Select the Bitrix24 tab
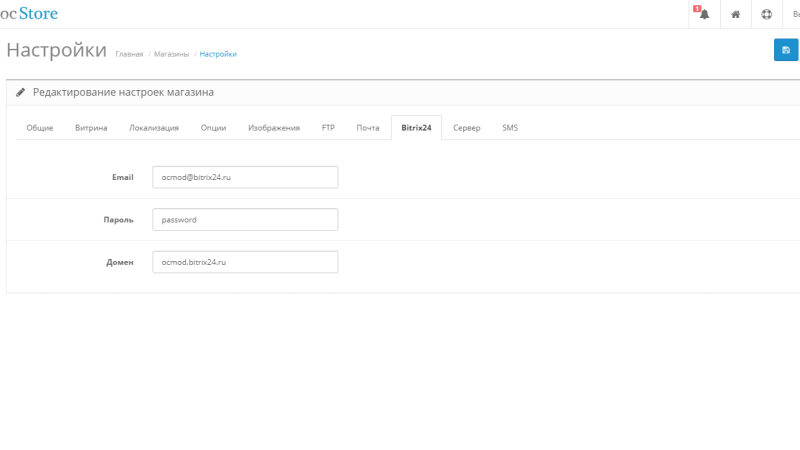Image resolution: width=800 pixels, height=450 pixels. [x=416, y=128]
